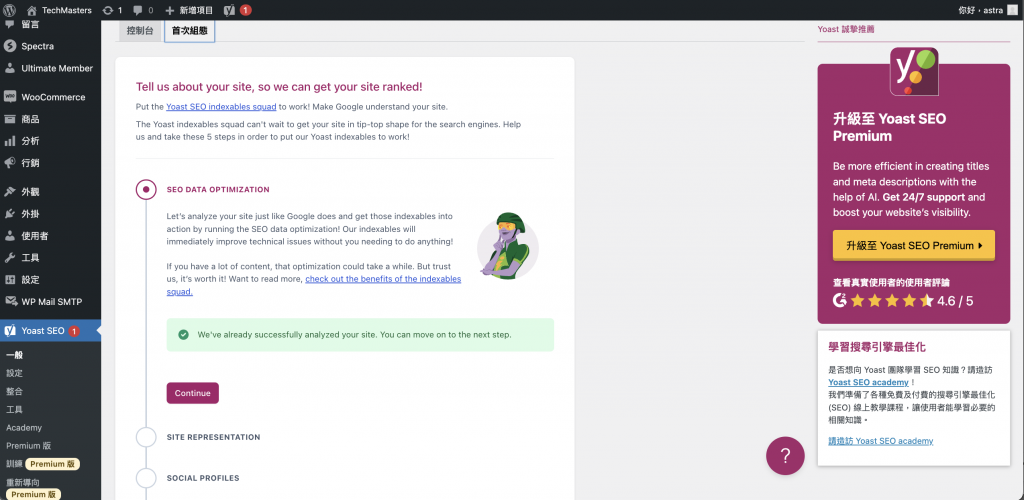This screenshot has height=500, width=1024.
Task: Click the 學習搜尋引擎最佳化 heading
Action: [x=877, y=347]
